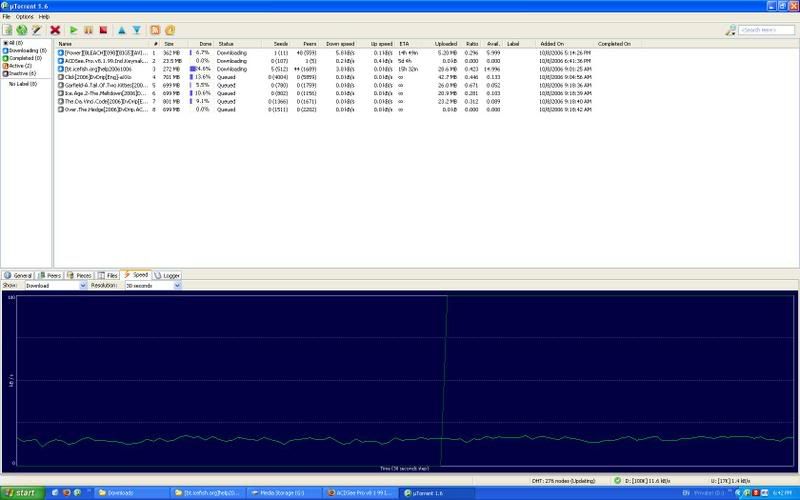Click the 10.6% progress bar of Ice.Age.2 torrent
Viewport: 800px width, 500px height.
point(200,93)
